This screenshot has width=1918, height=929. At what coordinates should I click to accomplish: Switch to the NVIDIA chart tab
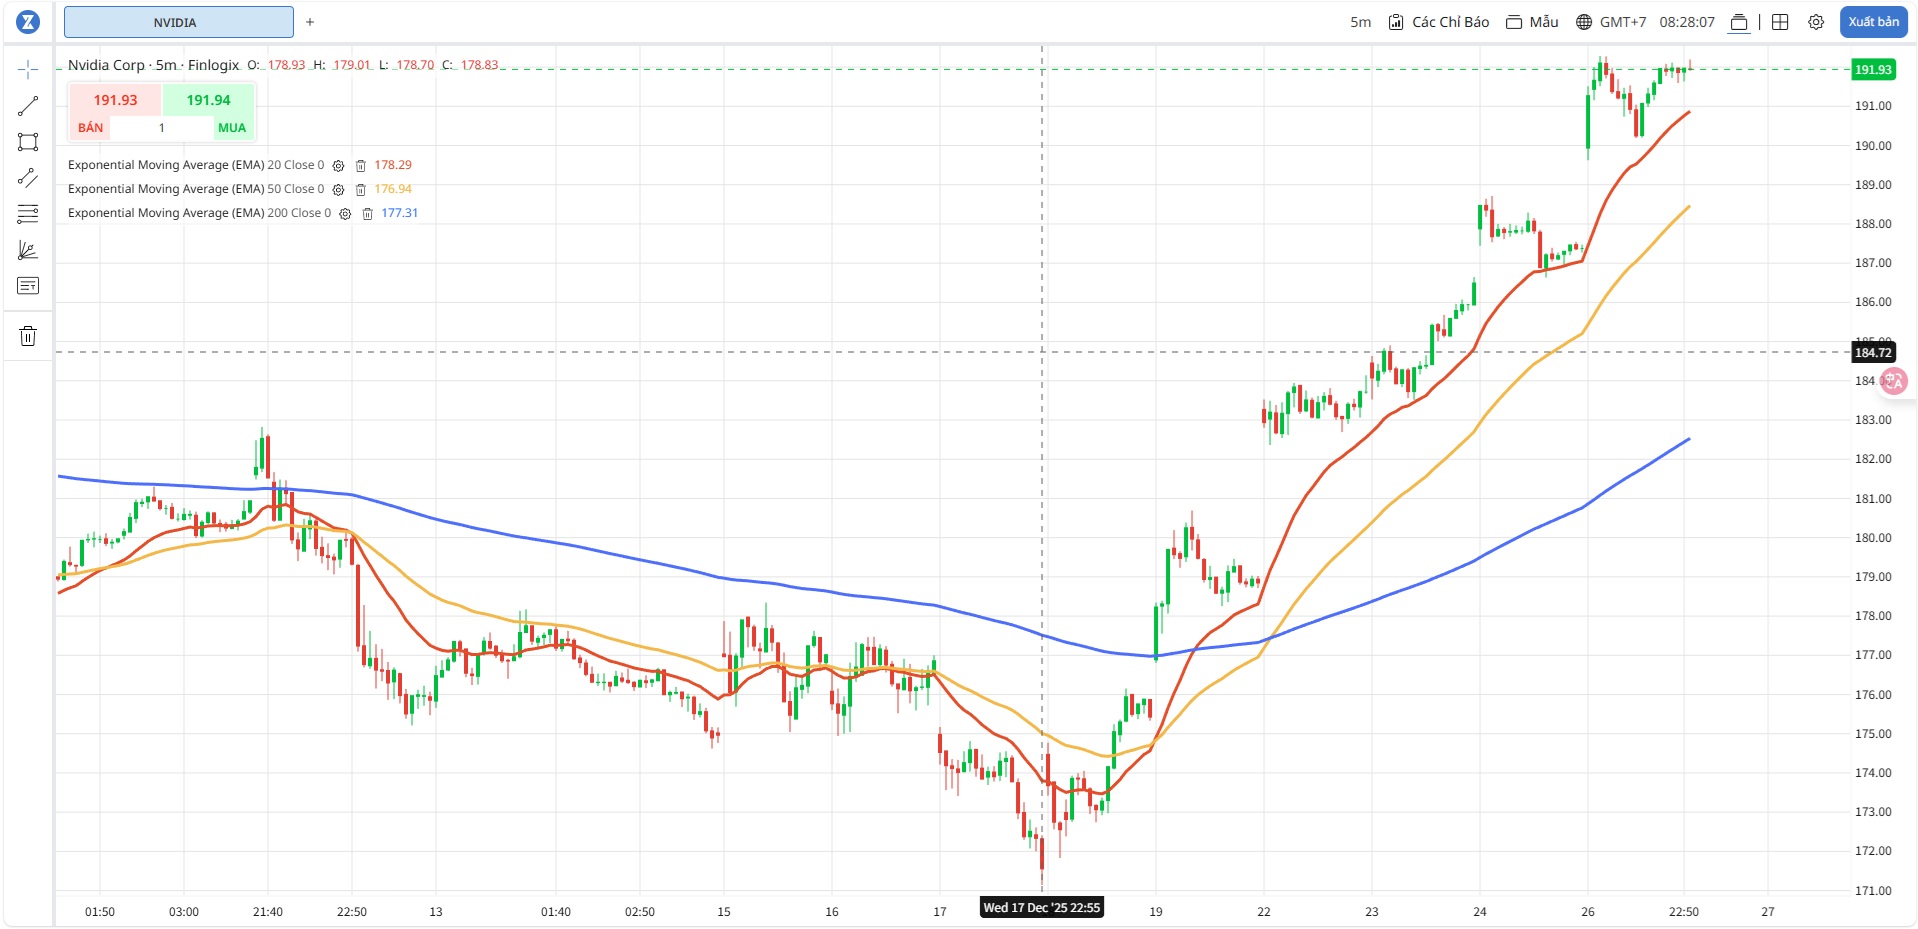pyautogui.click(x=178, y=22)
